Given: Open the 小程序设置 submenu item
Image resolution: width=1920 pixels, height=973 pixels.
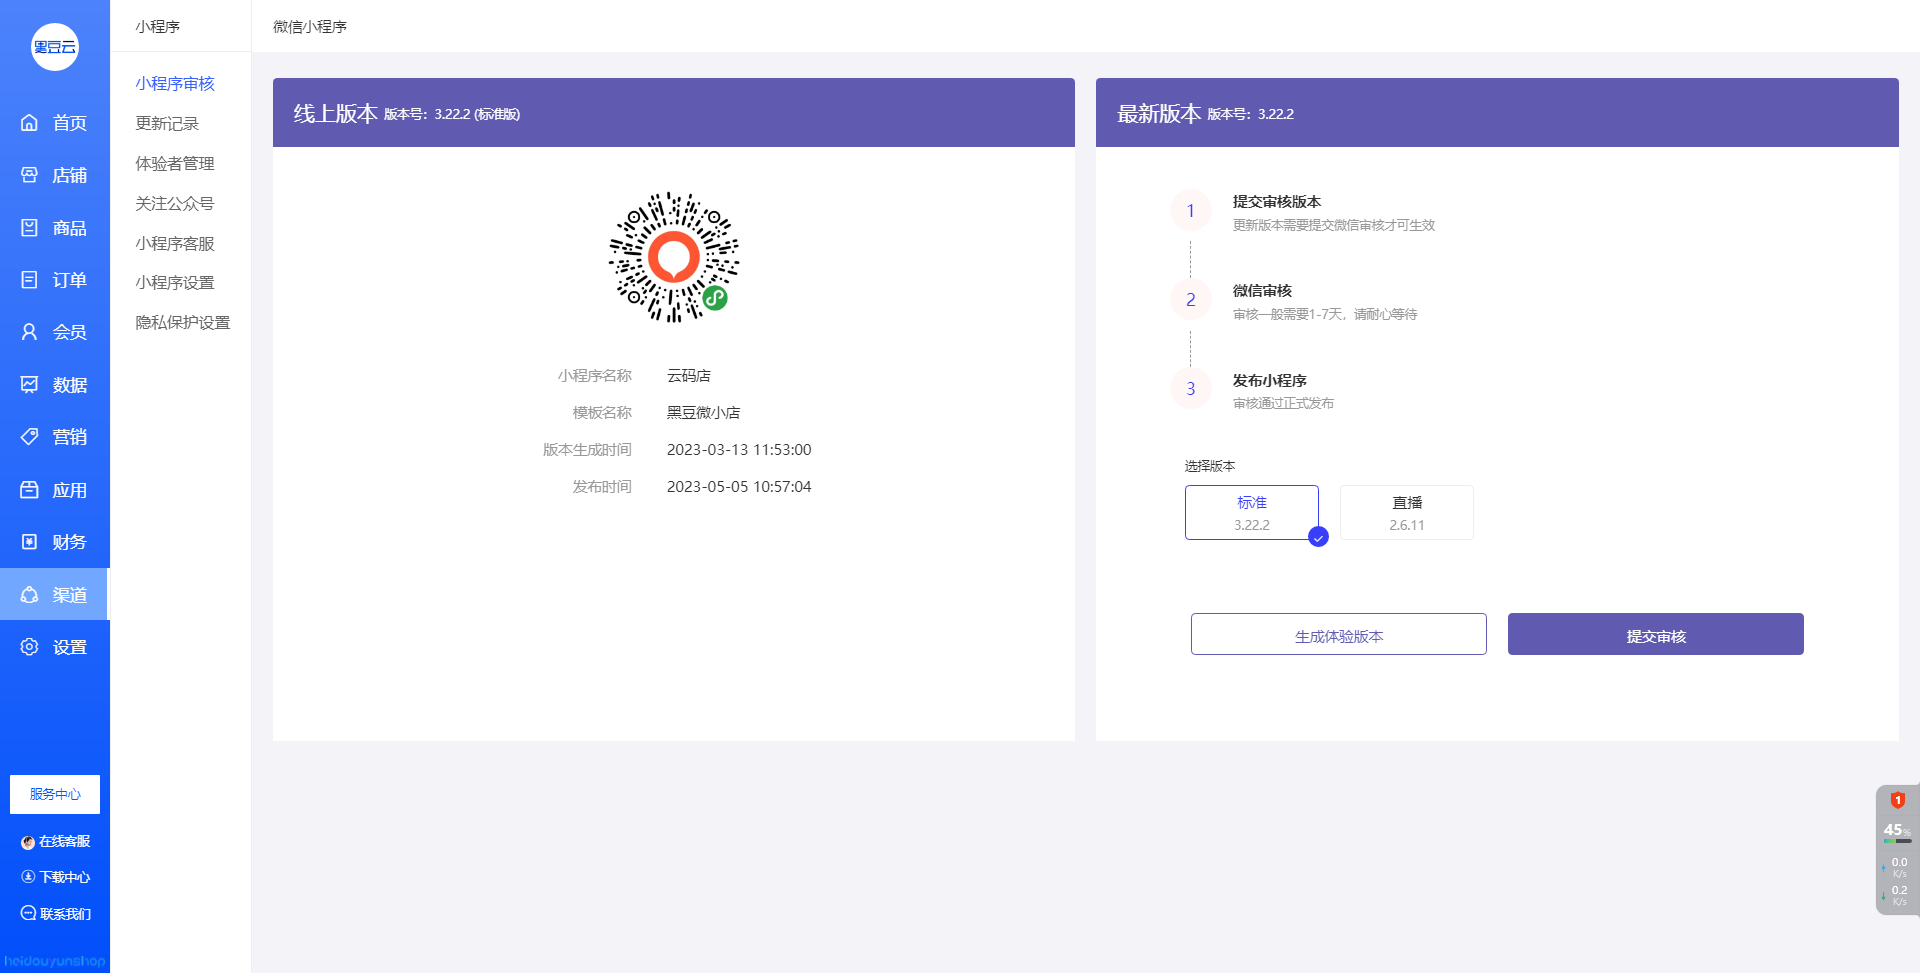Looking at the screenshot, I should pos(175,283).
